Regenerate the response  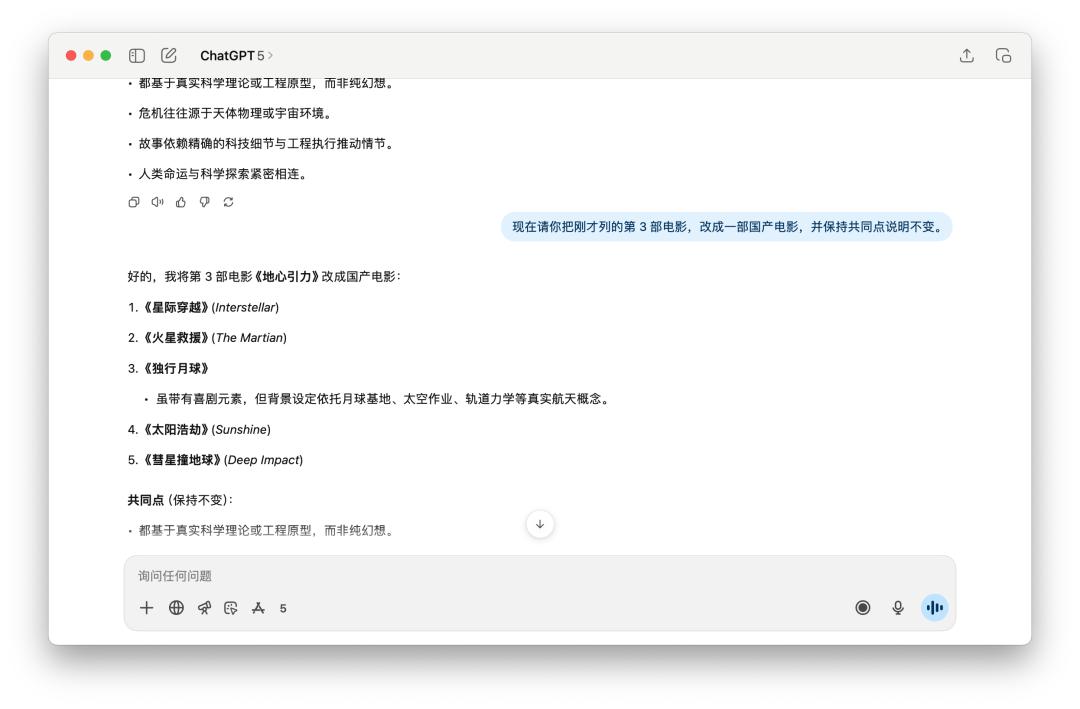tap(228, 202)
